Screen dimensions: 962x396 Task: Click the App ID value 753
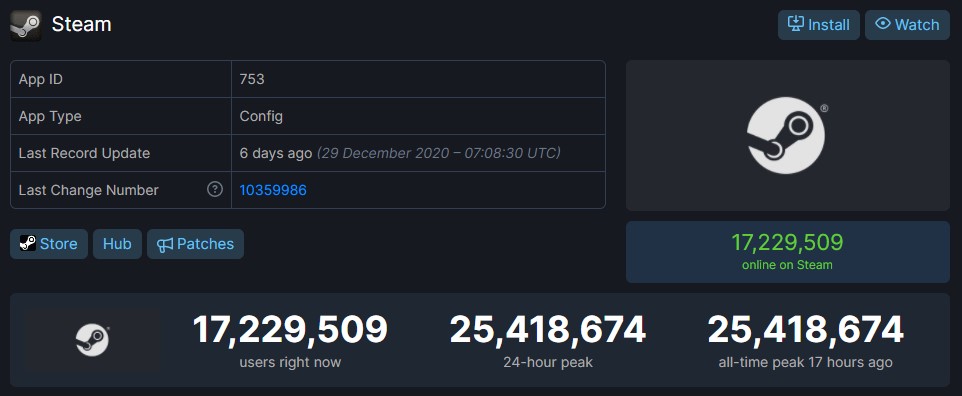coord(252,79)
